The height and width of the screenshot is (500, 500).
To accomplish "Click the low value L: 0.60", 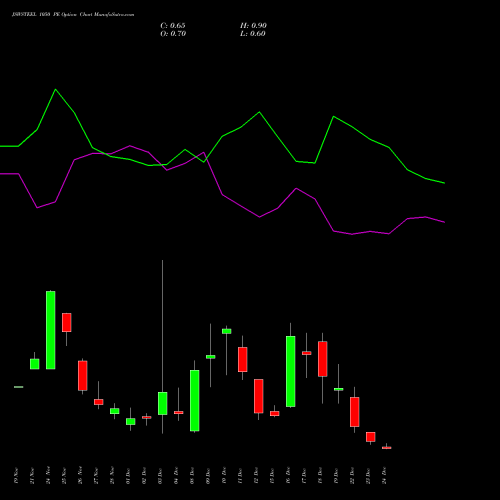I will click(x=253, y=34).
